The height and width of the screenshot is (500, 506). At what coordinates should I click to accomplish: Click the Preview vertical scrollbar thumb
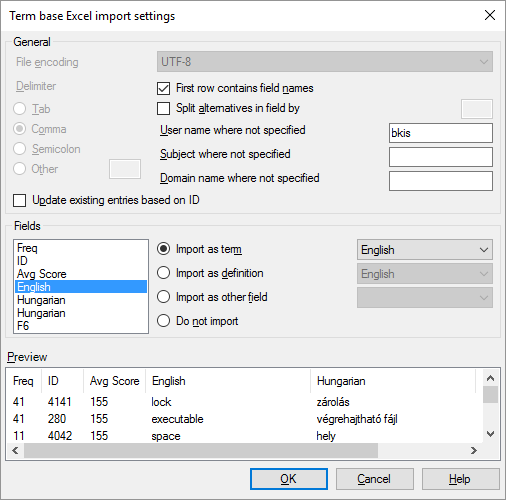(490, 395)
